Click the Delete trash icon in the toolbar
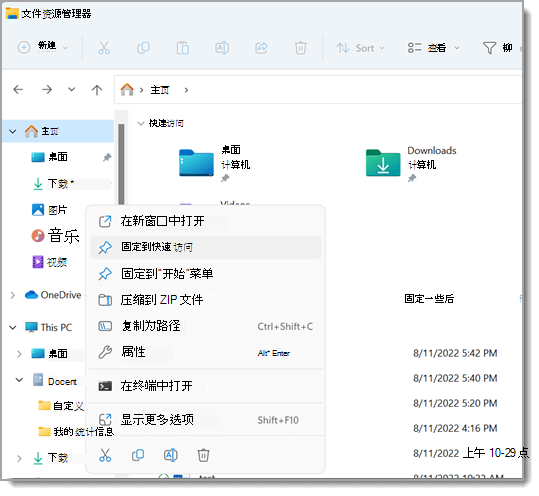Screen dimensions: 539x496 pyautogui.click(x=300, y=48)
